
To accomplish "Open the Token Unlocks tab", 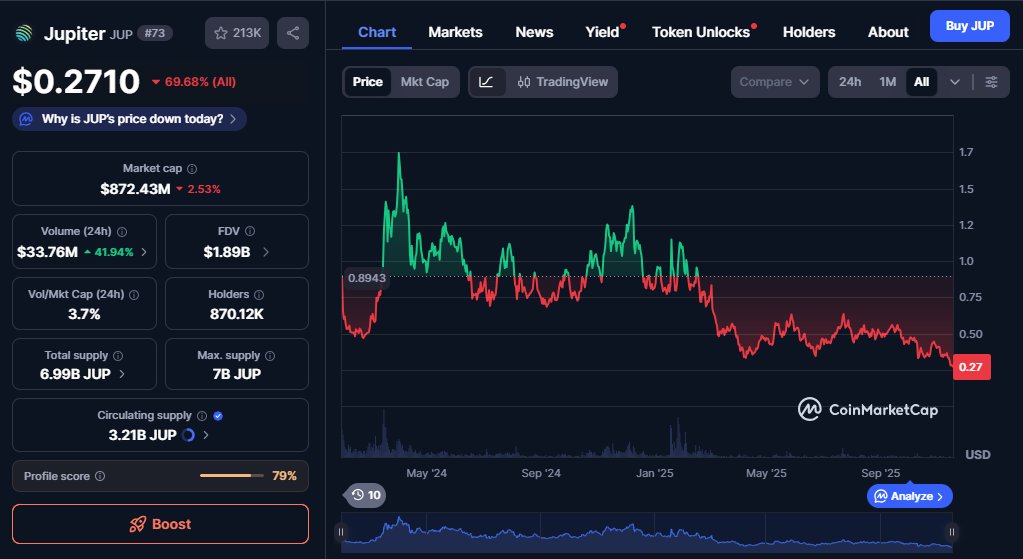I will (701, 32).
